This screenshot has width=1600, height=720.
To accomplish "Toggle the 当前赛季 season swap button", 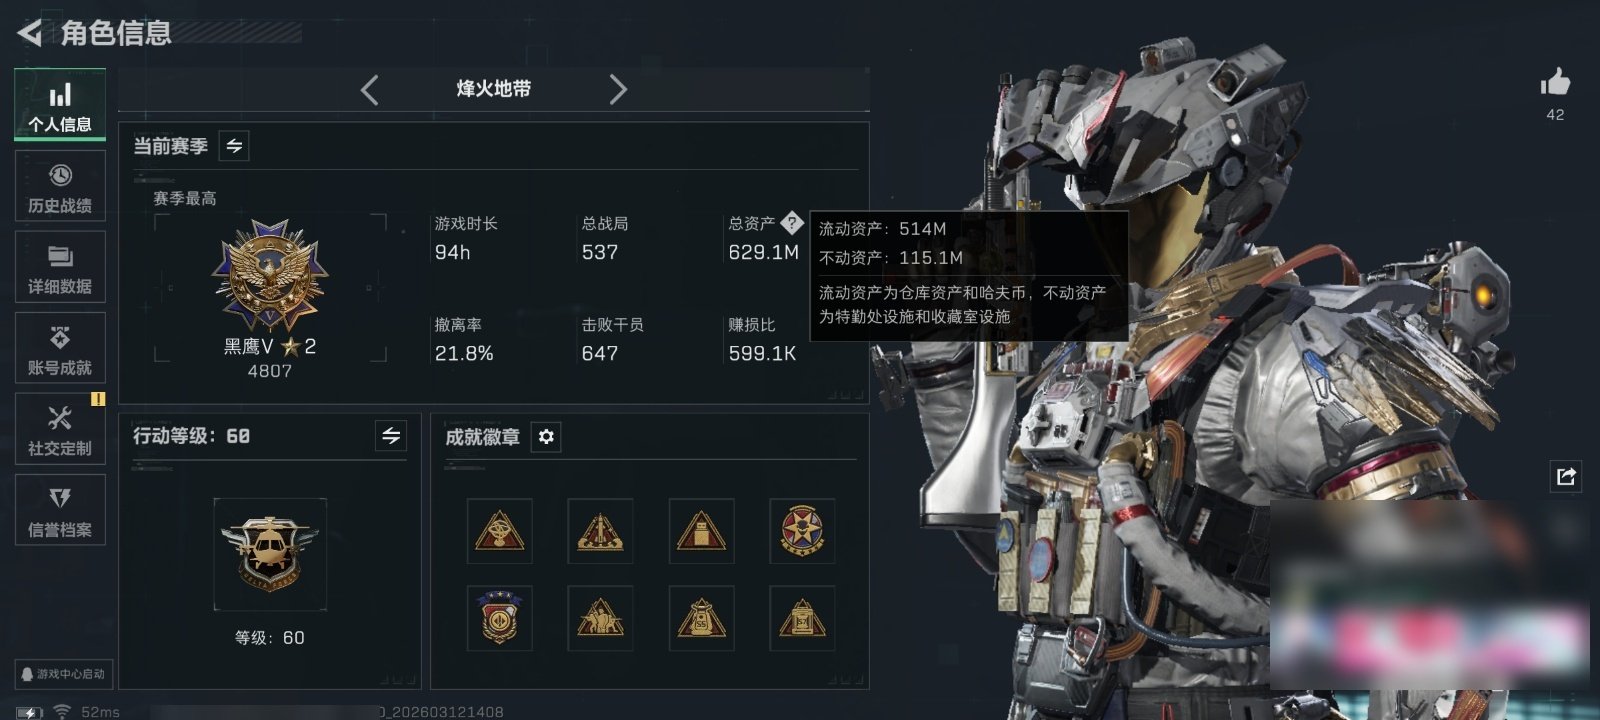I will tap(234, 146).
